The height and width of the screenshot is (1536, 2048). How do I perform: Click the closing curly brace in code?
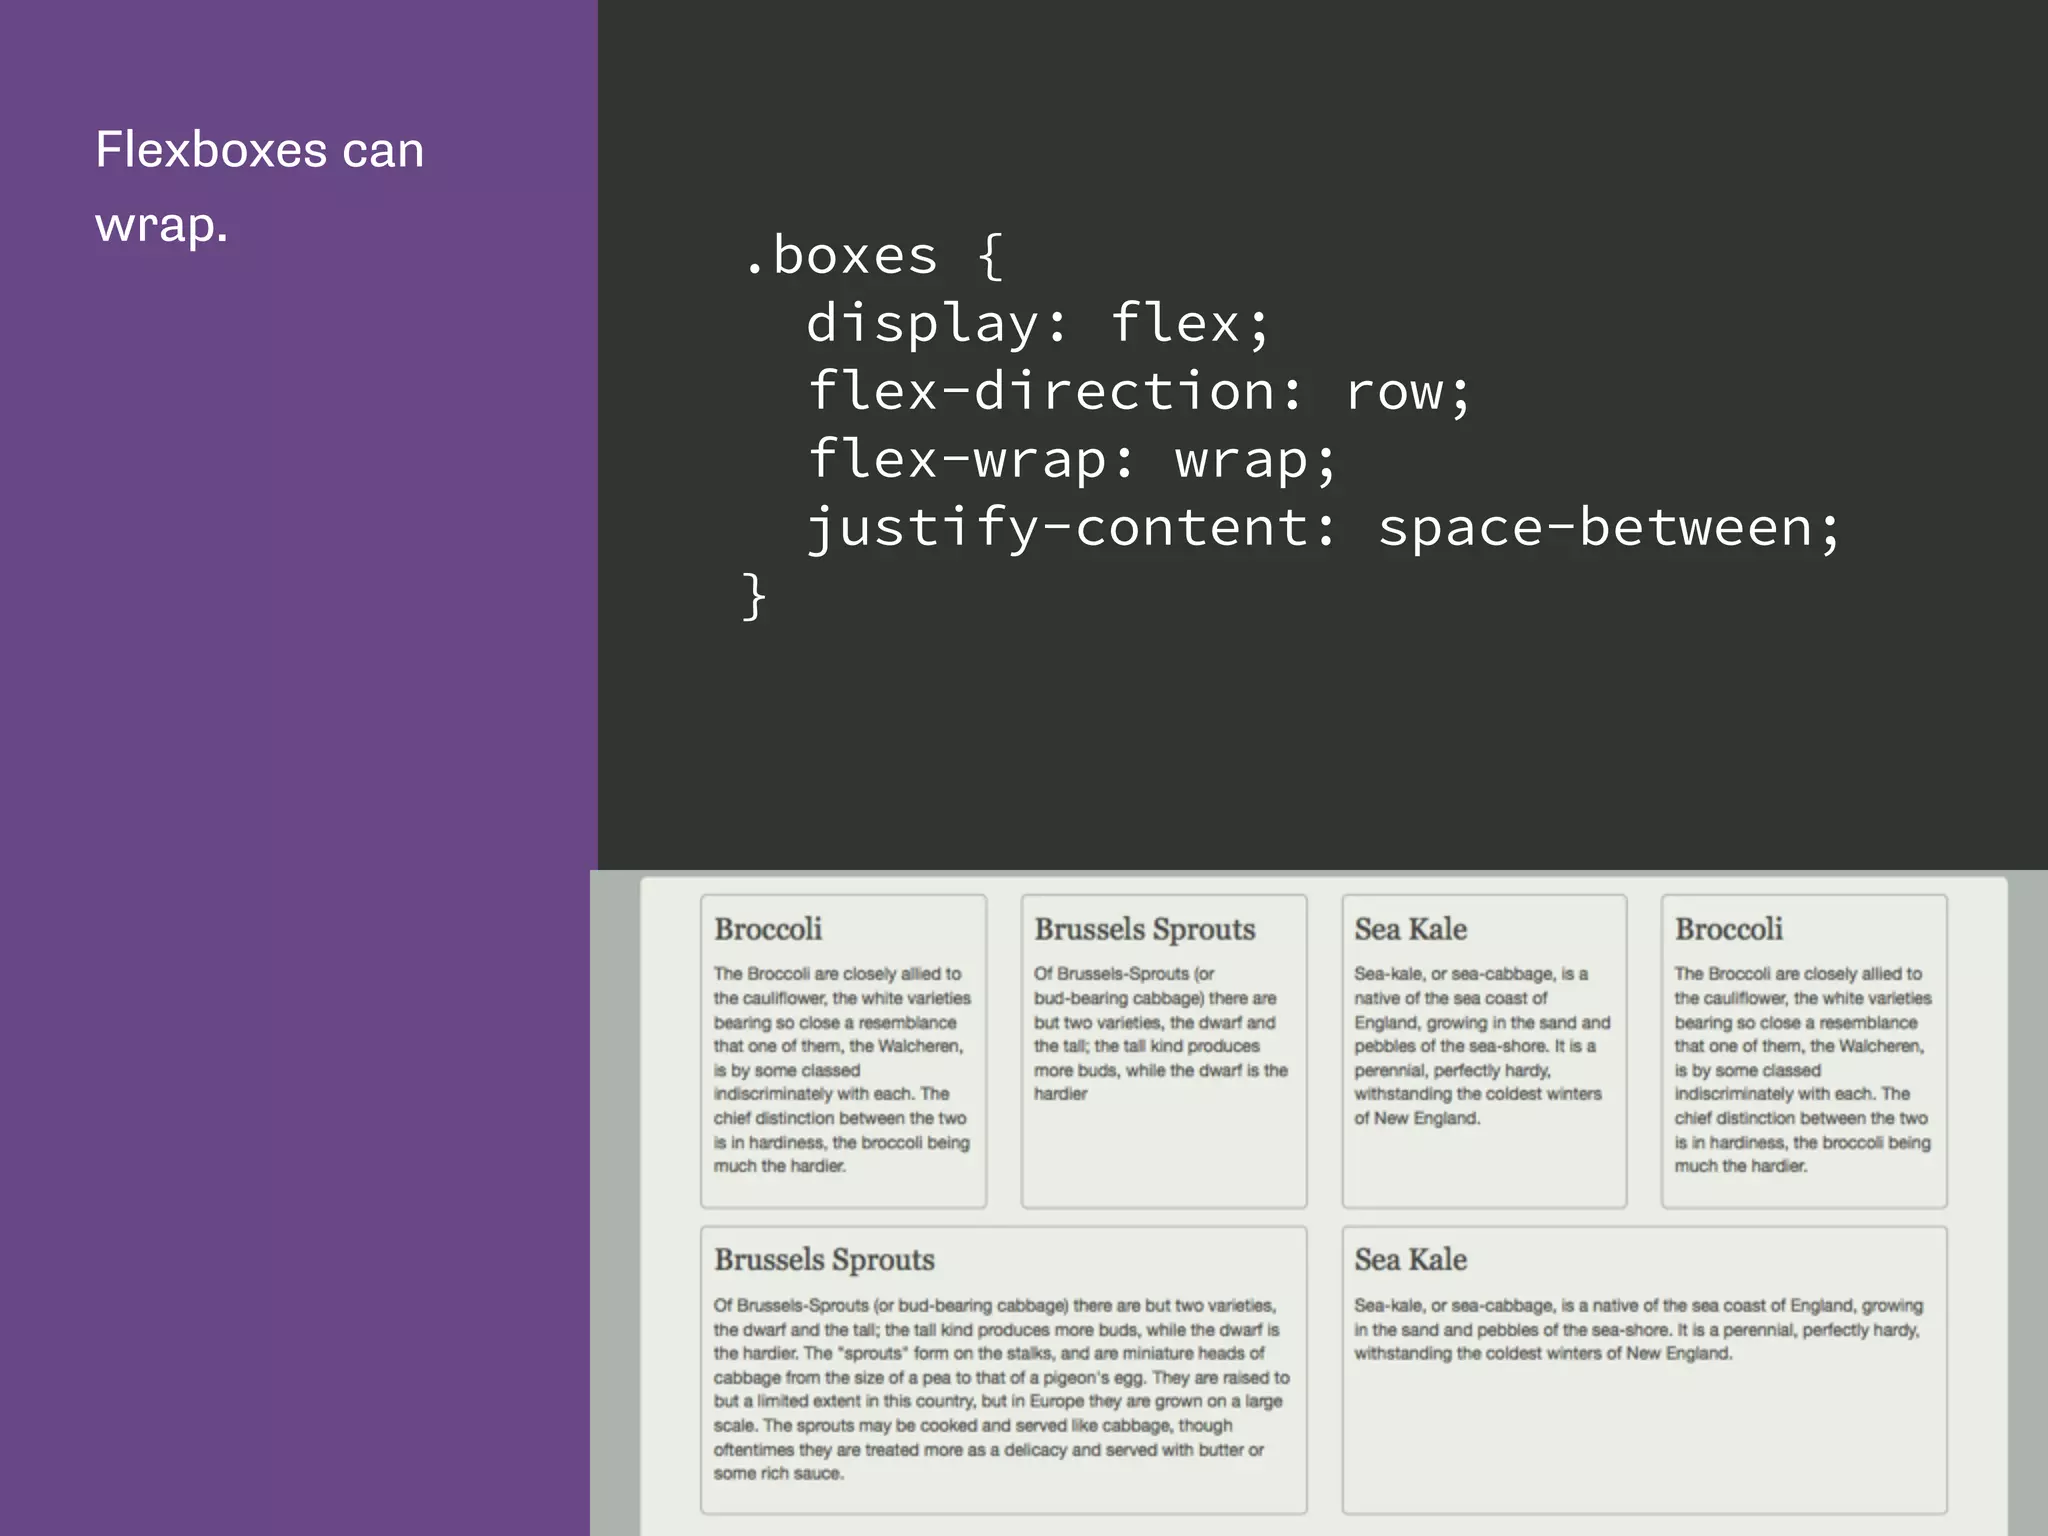pyautogui.click(x=754, y=596)
